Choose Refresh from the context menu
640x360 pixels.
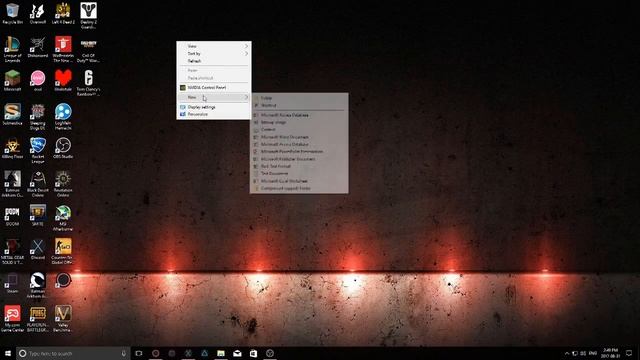[x=214, y=61]
